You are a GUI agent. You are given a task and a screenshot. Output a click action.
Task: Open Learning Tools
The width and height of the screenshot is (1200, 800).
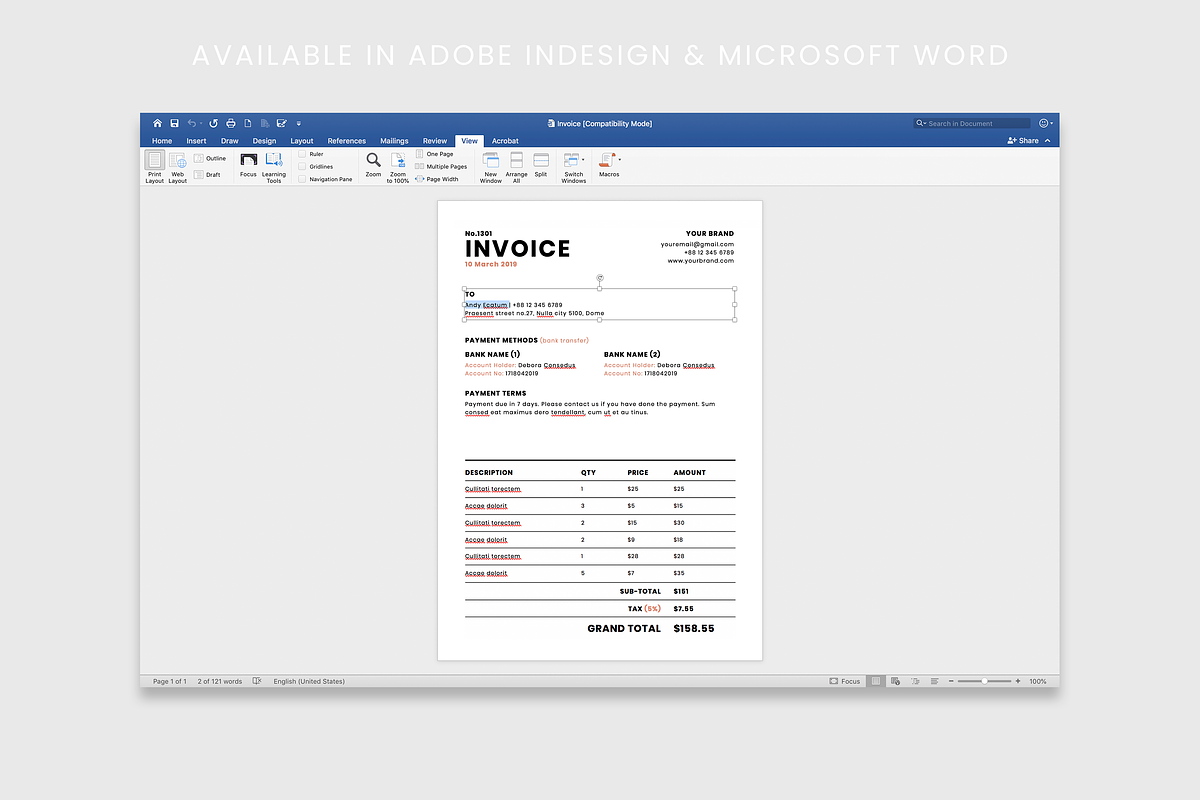[274, 167]
